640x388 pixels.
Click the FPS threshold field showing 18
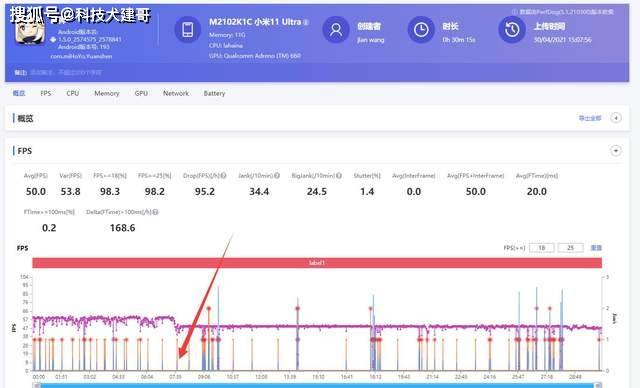tap(542, 248)
